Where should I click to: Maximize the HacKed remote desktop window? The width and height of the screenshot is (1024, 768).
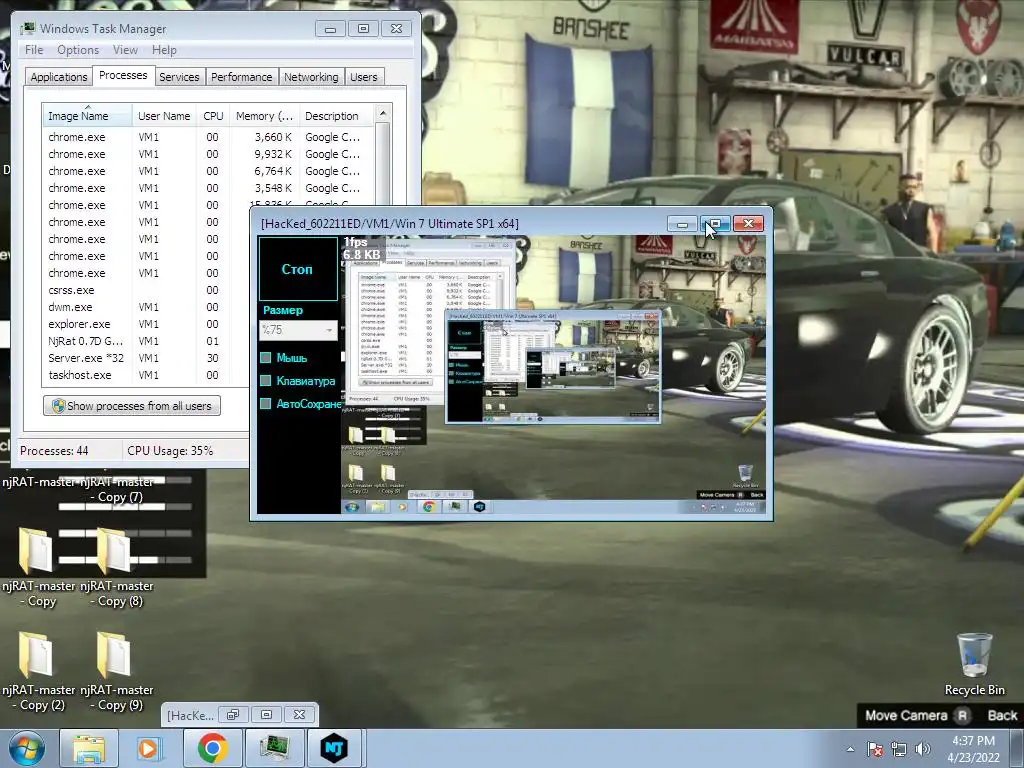(x=715, y=224)
